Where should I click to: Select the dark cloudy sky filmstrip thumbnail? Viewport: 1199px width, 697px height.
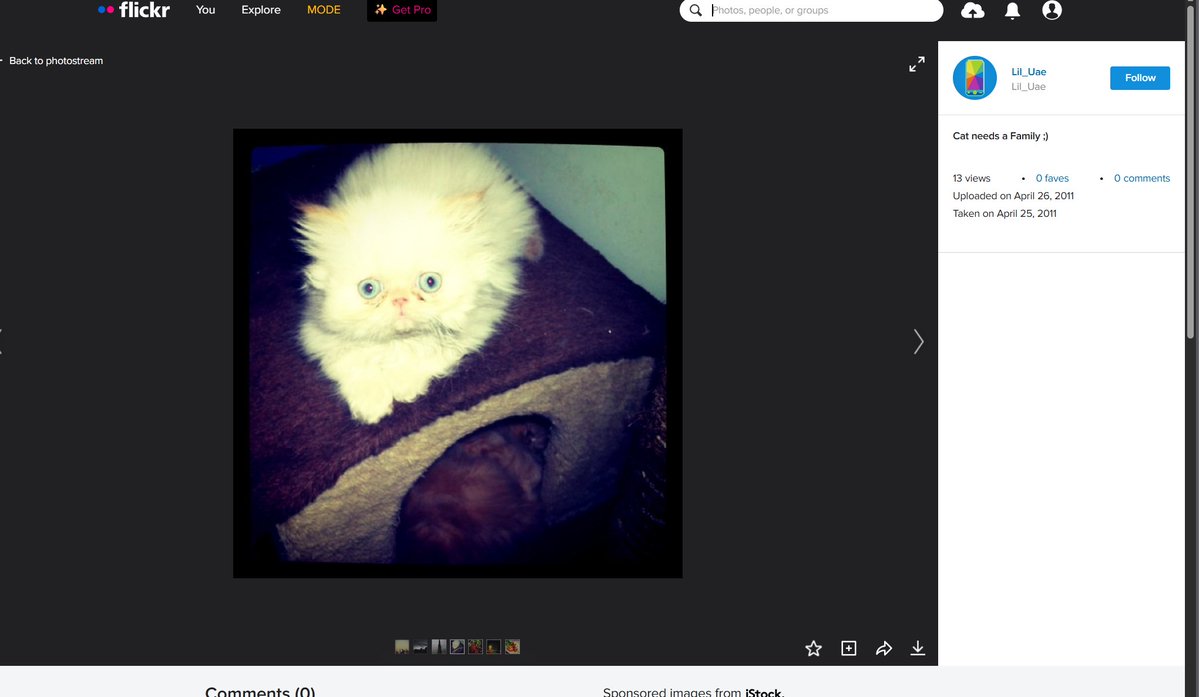click(421, 647)
